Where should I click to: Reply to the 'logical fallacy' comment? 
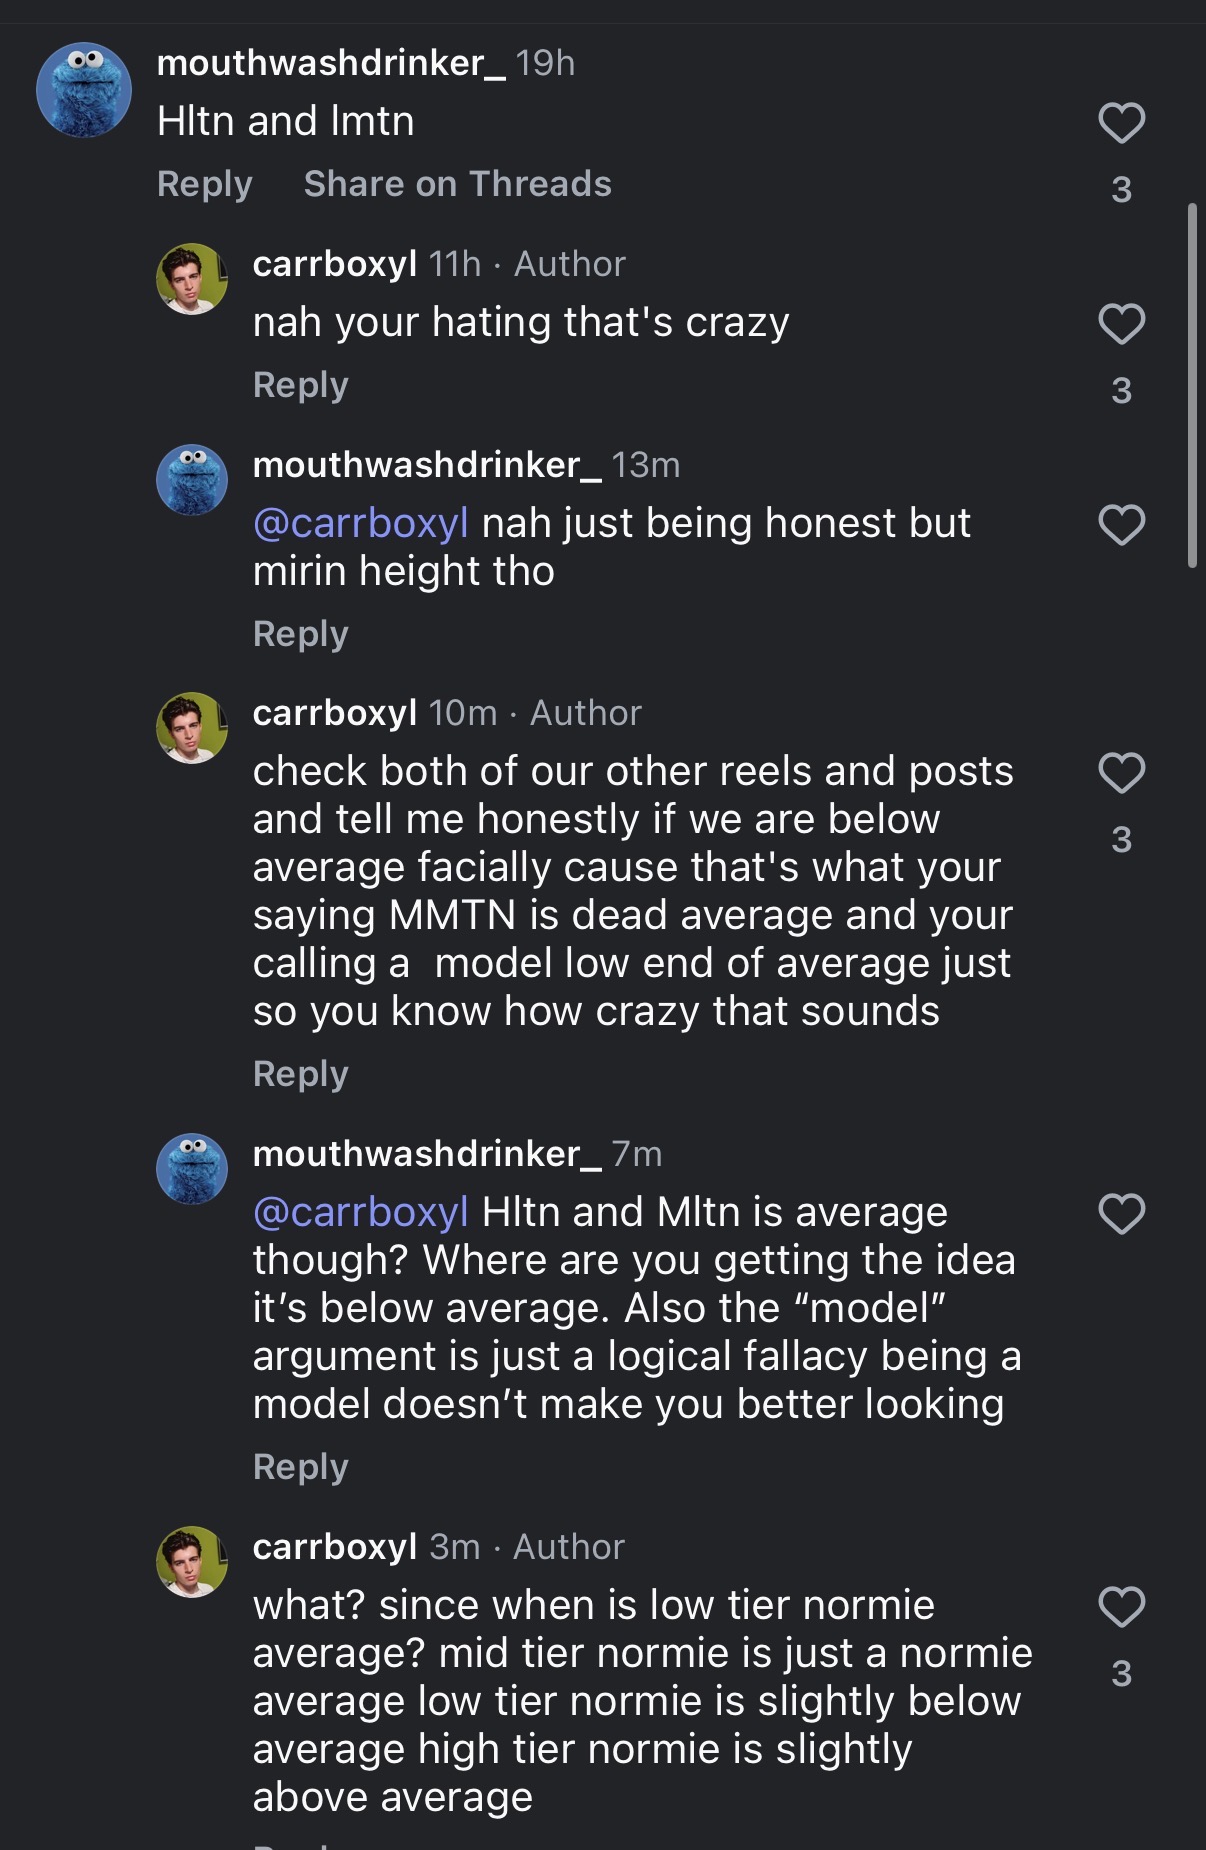(300, 1467)
